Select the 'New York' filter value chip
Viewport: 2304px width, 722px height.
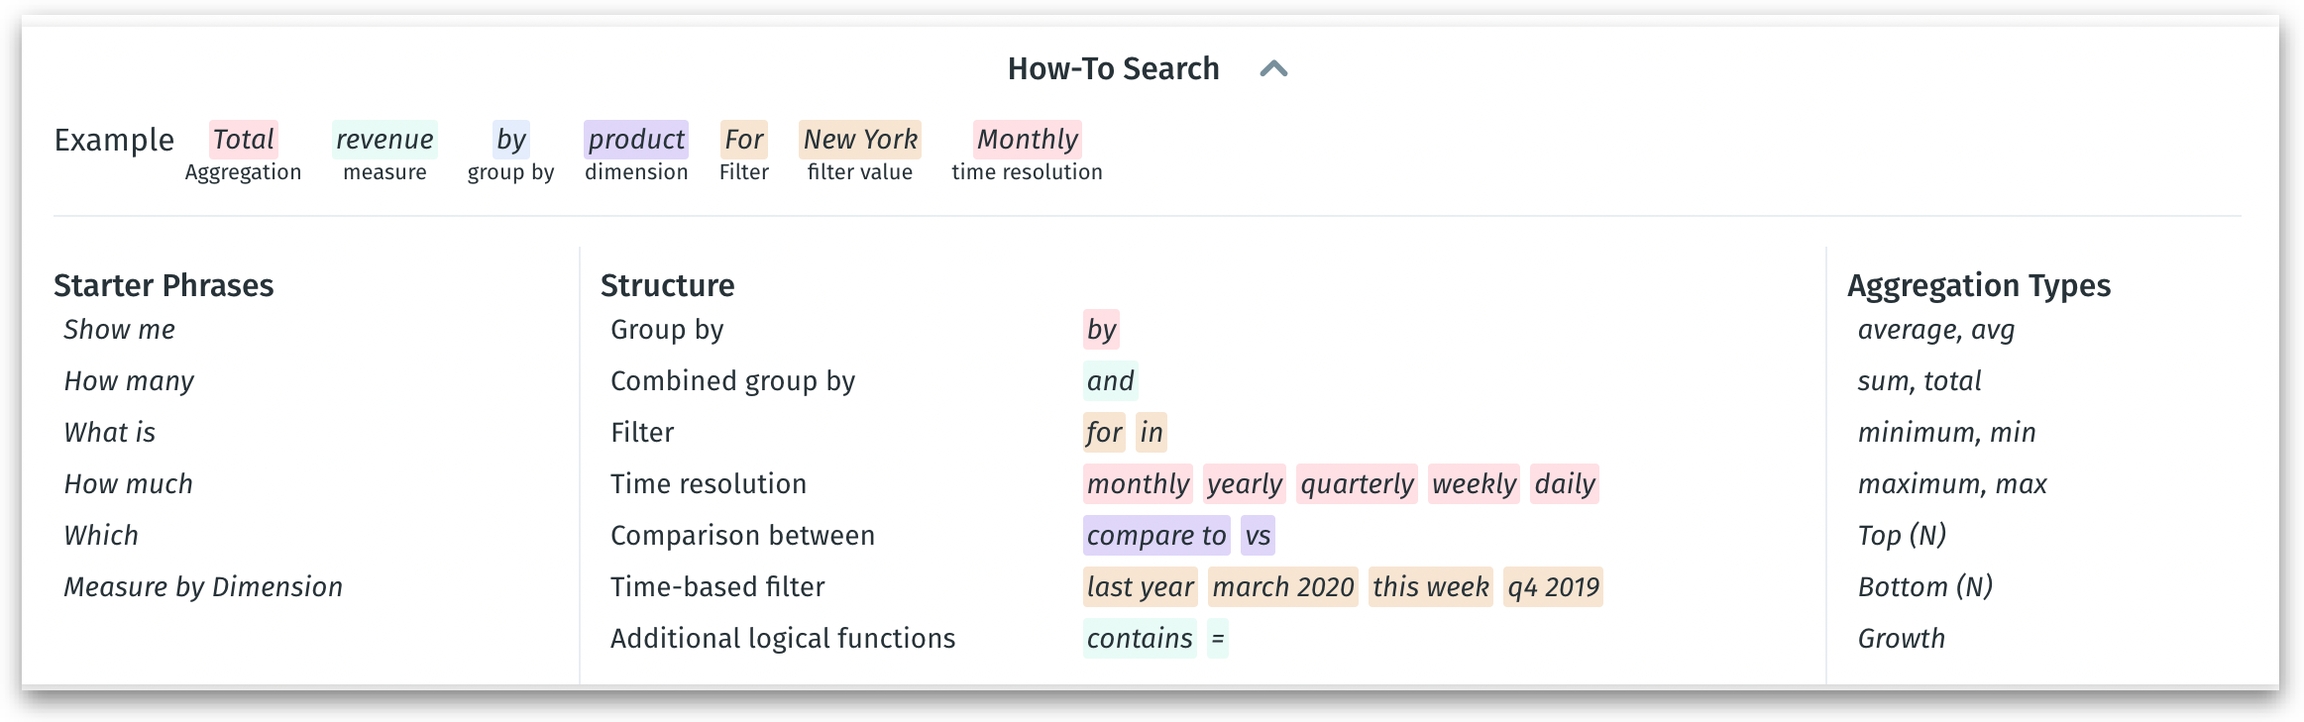click(x=860, y=139)
